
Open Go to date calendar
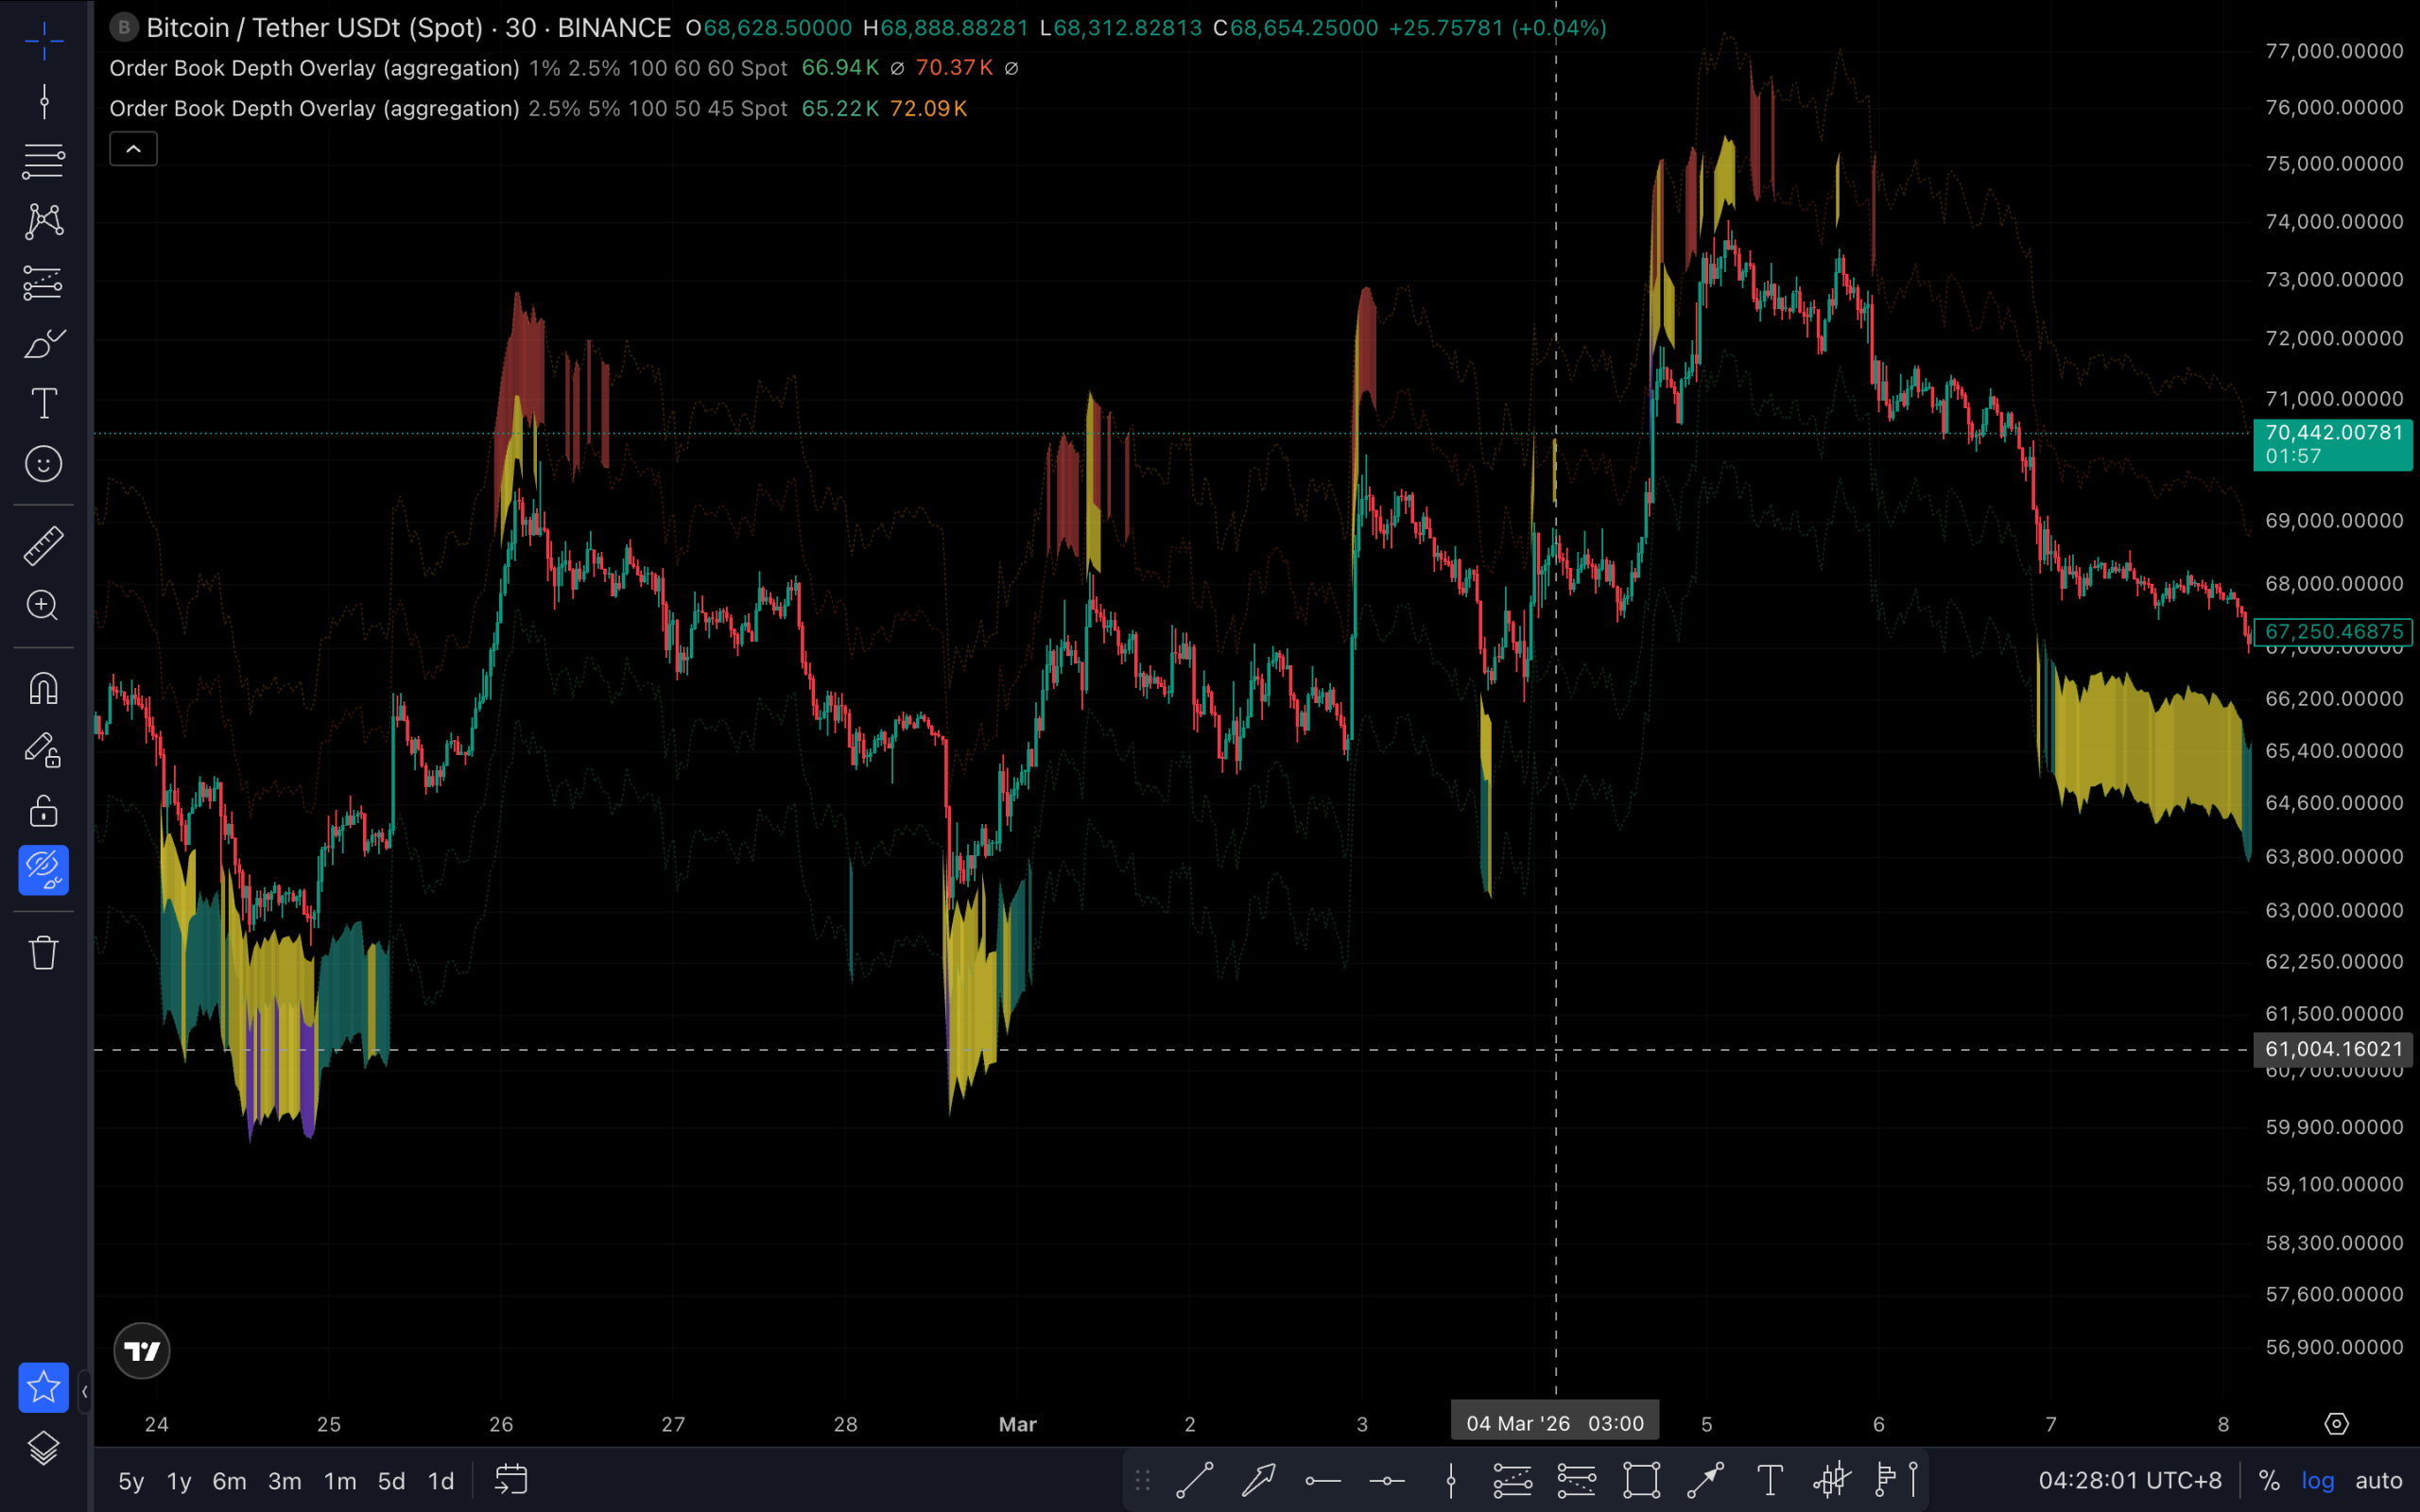511,1480
